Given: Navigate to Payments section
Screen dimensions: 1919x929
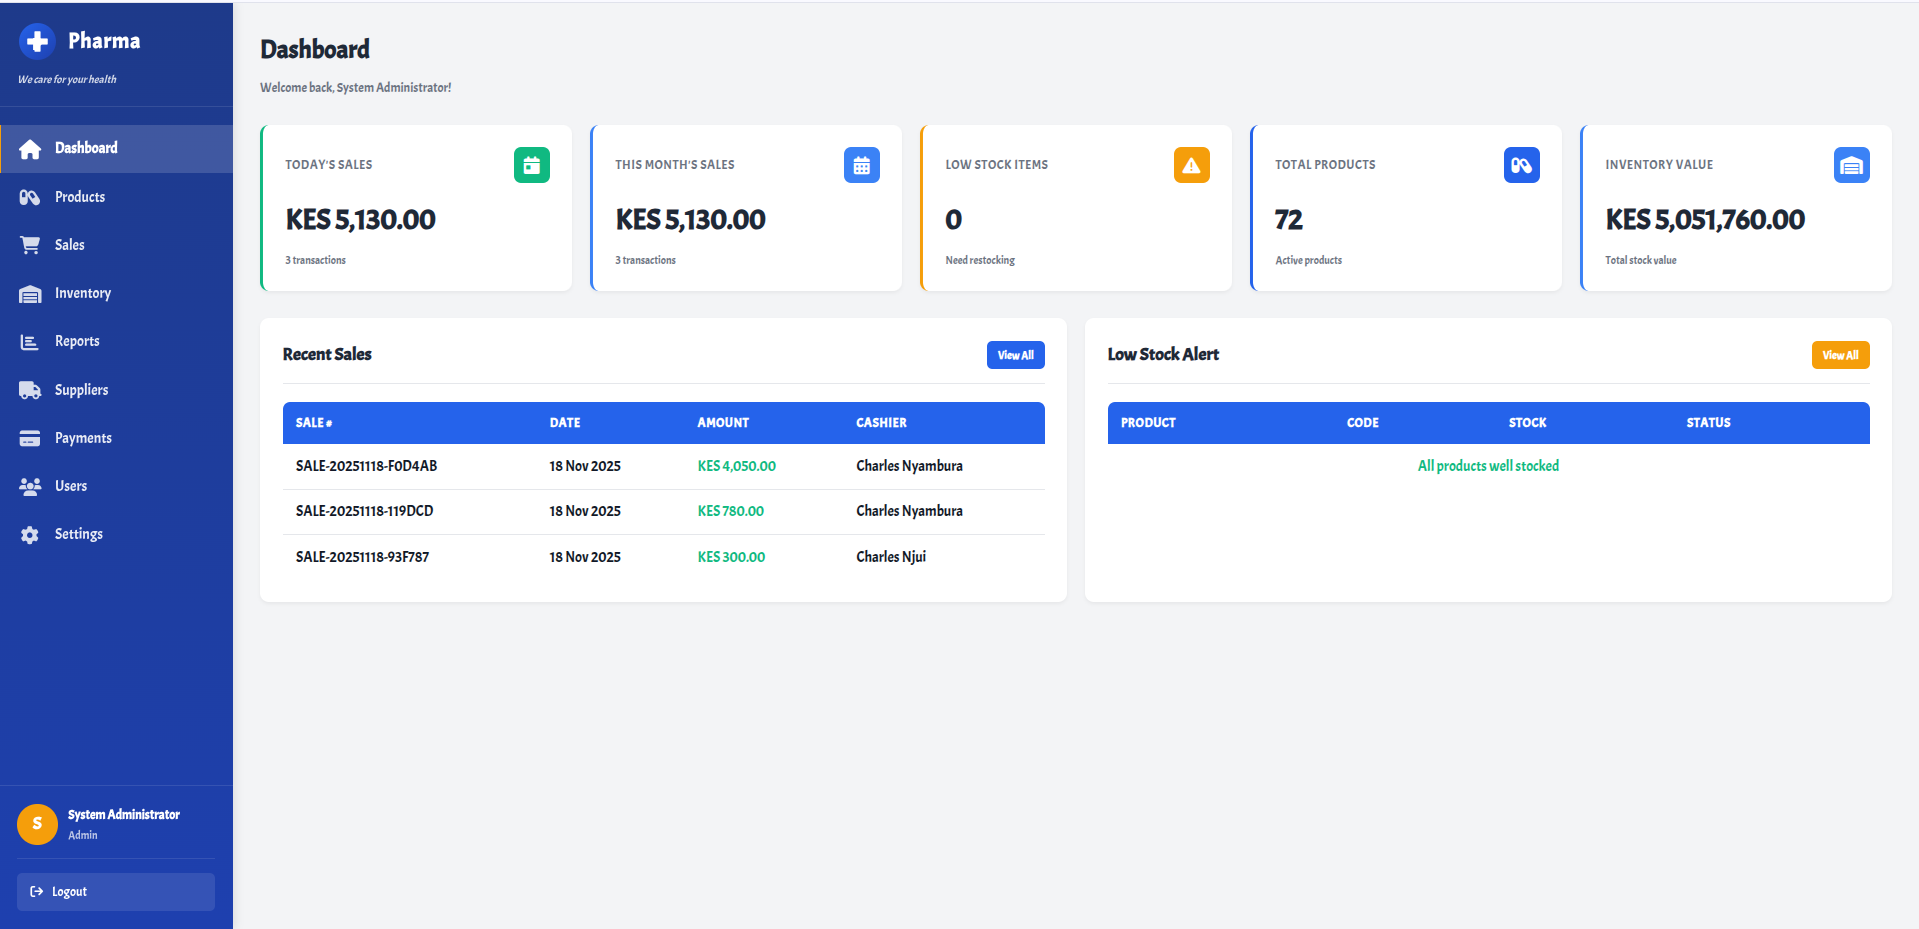Looking at the screenshot, I should 83,438.
